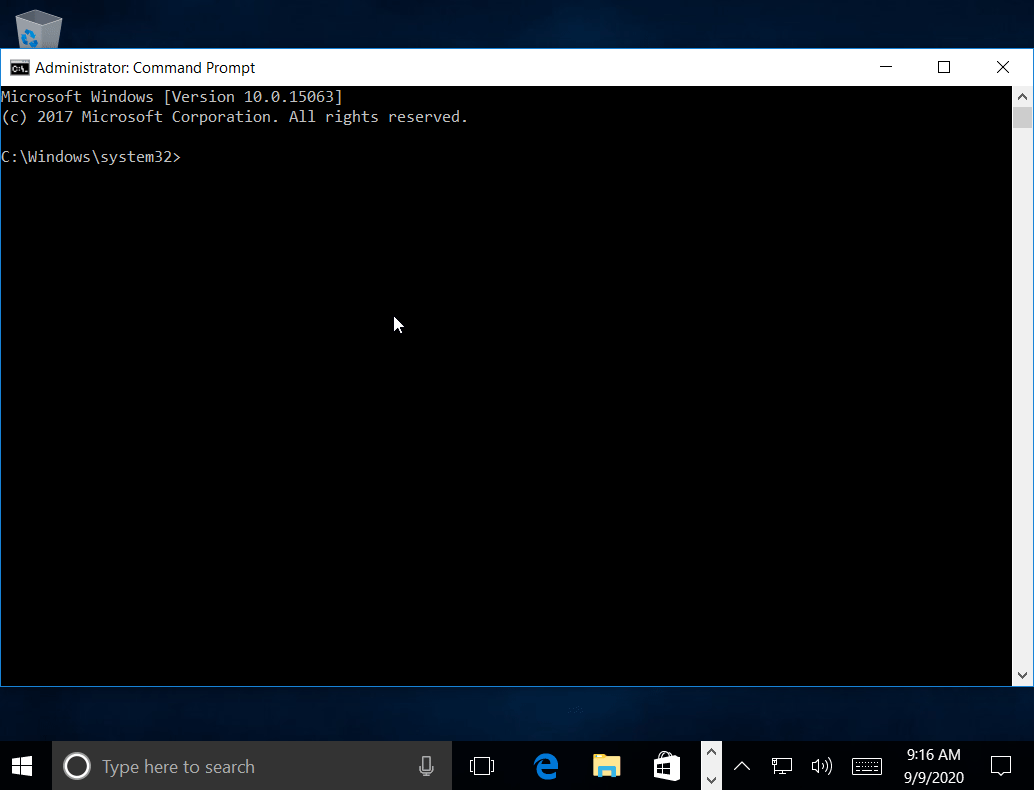Click the C:\Windows\system32> prompt line

(91, 157)
